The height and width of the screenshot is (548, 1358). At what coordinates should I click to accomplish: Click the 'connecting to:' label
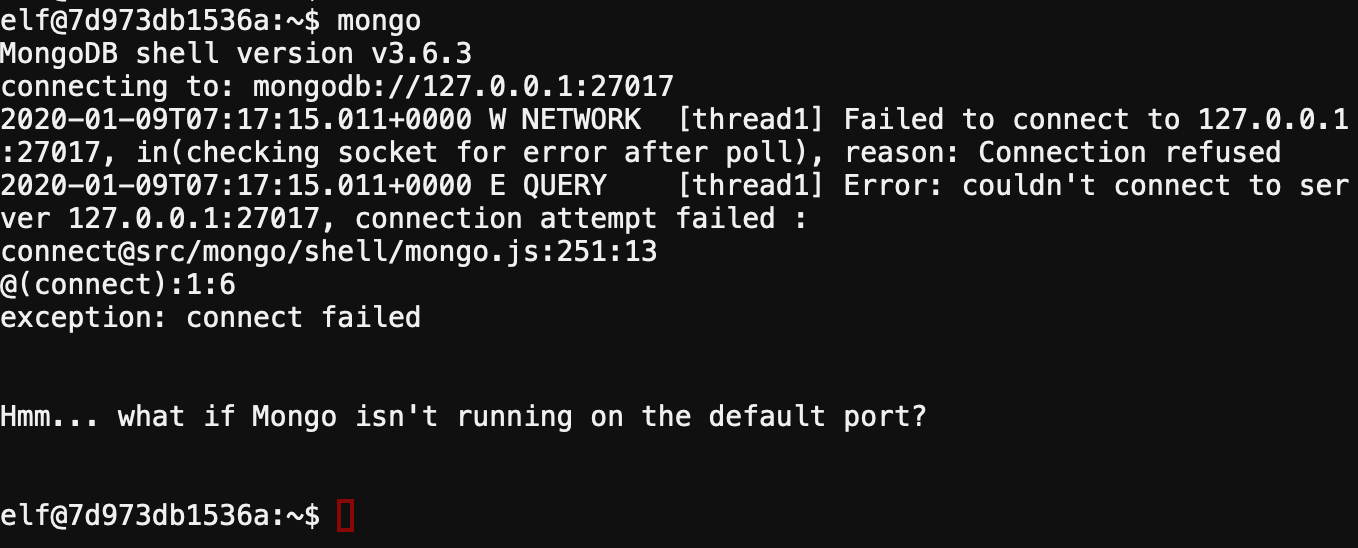coord(118,86)
